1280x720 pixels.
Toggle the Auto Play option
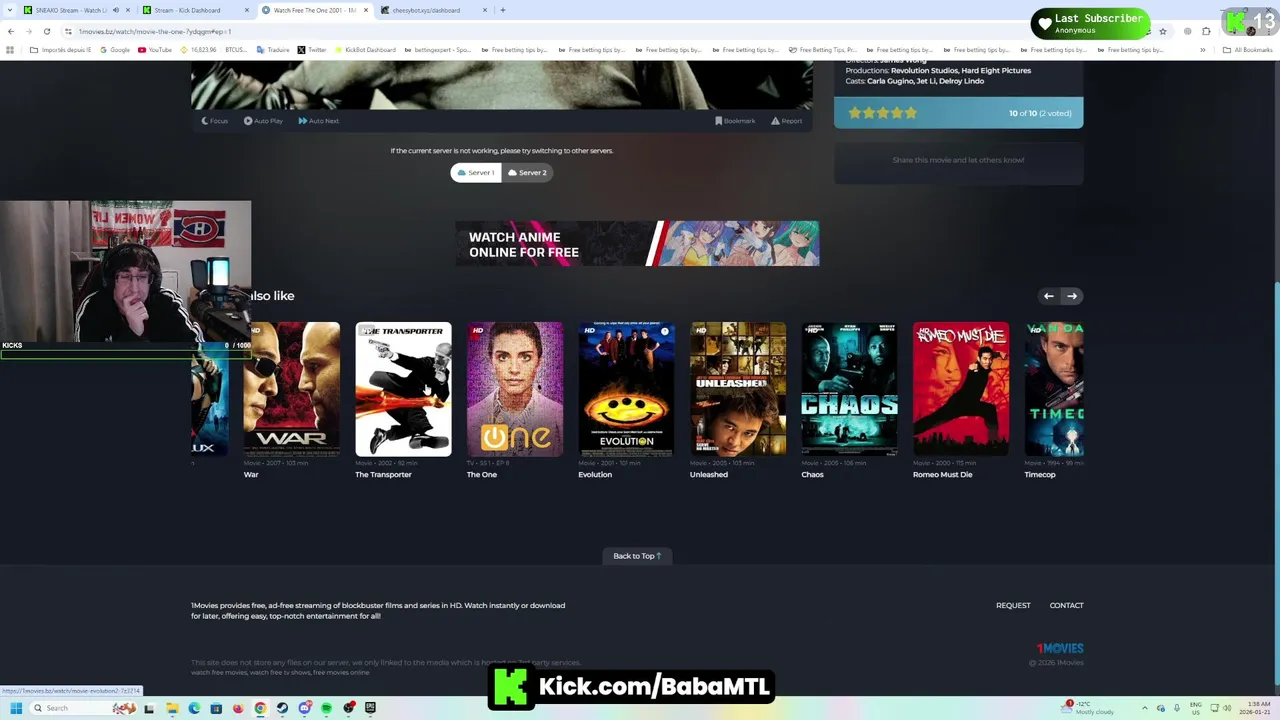tap(263, 121)
